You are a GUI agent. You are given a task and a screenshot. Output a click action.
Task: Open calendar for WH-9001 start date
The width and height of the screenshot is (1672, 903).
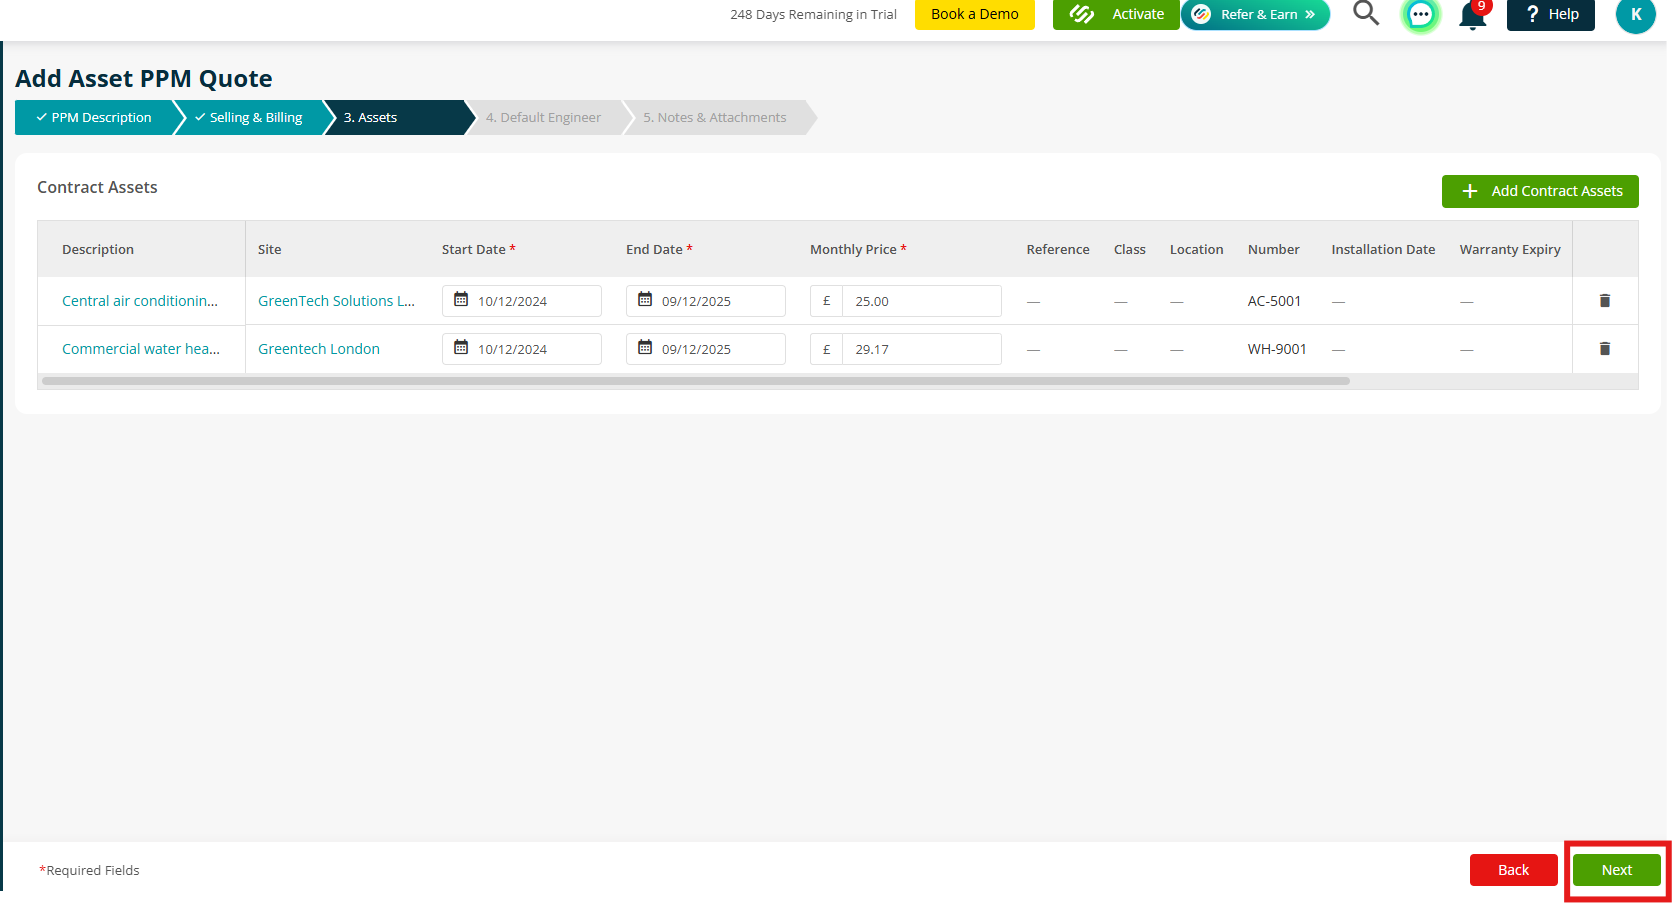(461, 348)
